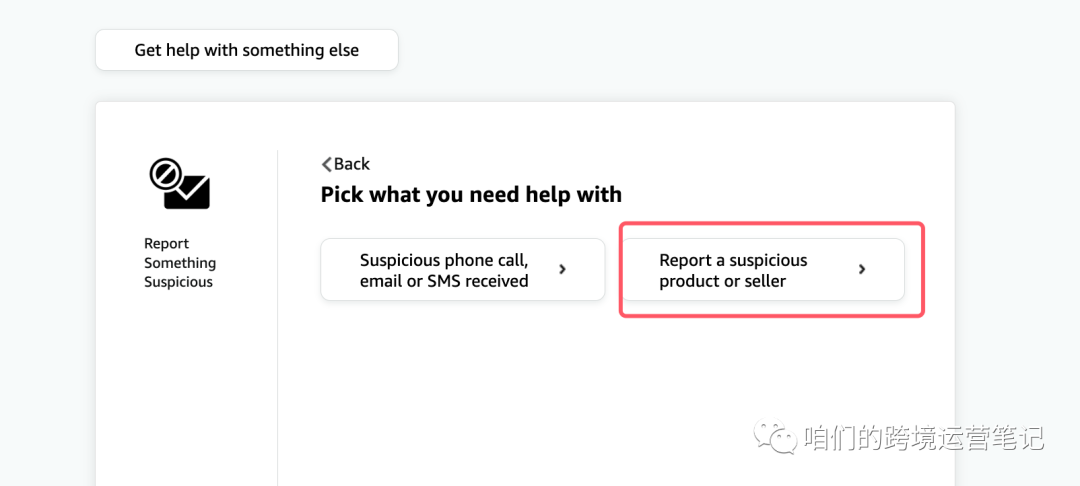Click the red highlight border around the report option
Image resolution: width=1080 pixels, height=486 pixels.
[771, 224]
